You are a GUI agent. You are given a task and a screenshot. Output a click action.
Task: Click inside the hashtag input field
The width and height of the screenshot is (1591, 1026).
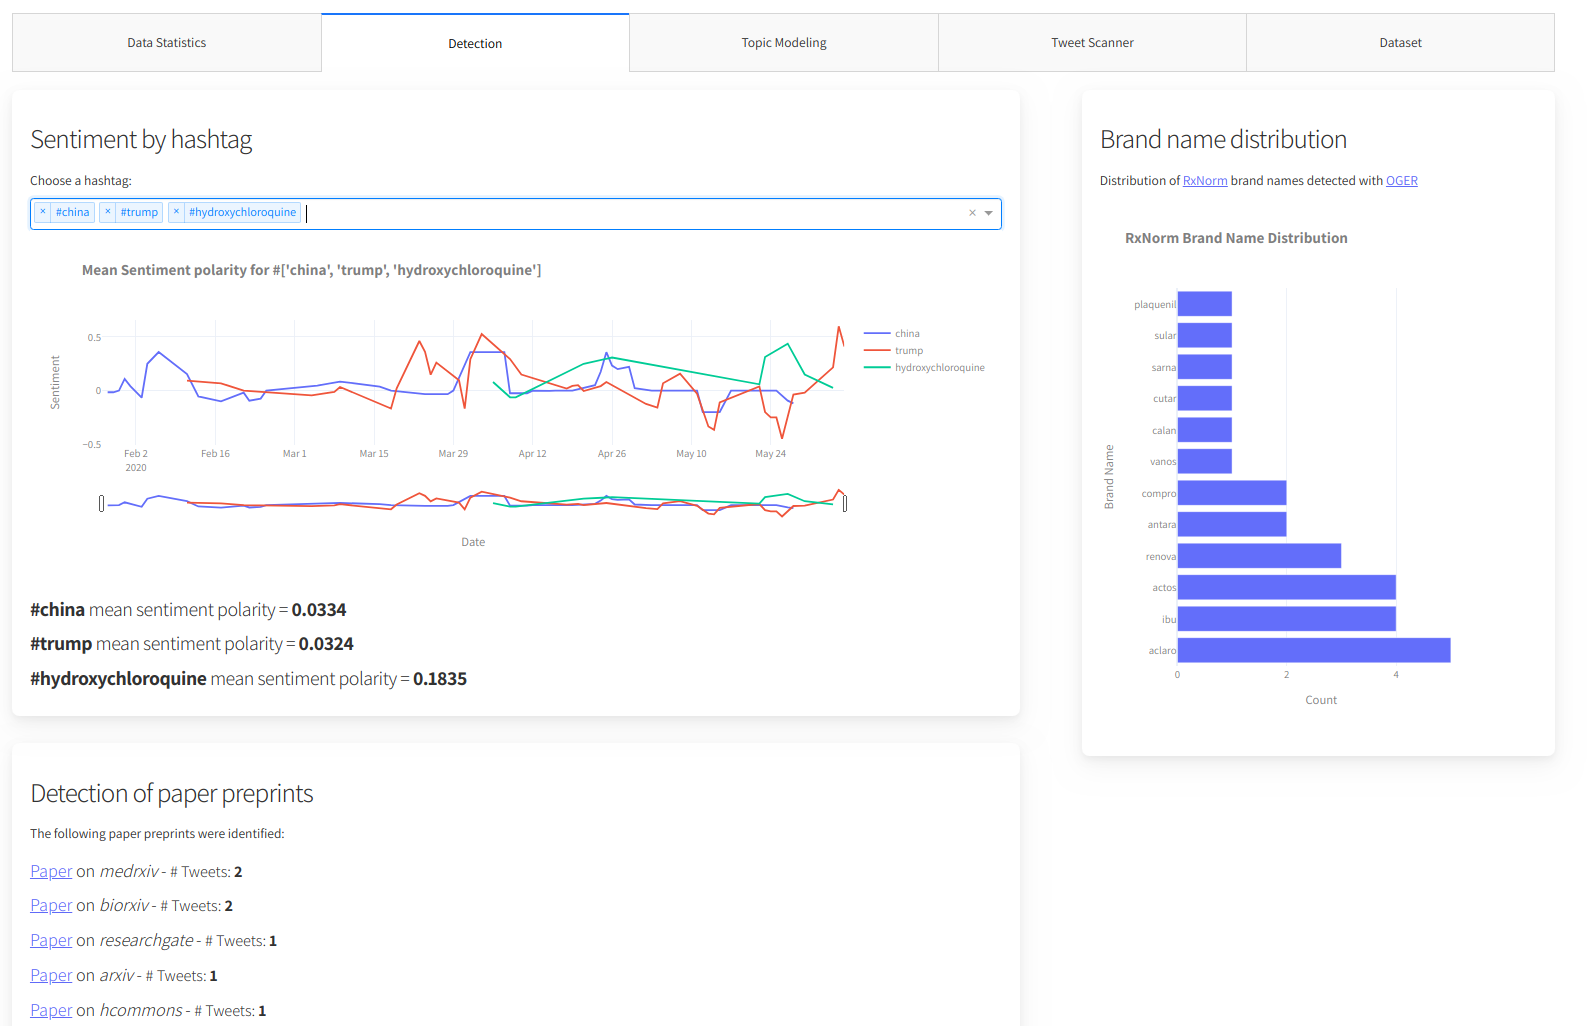click(x=630, y=213)
